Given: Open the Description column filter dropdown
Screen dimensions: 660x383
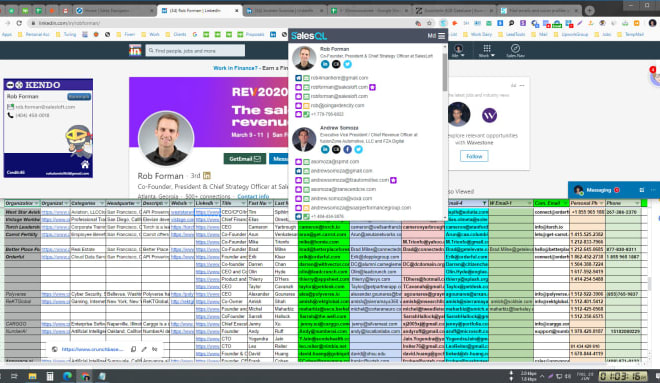Looking at the screenshot, I should 166,203.
